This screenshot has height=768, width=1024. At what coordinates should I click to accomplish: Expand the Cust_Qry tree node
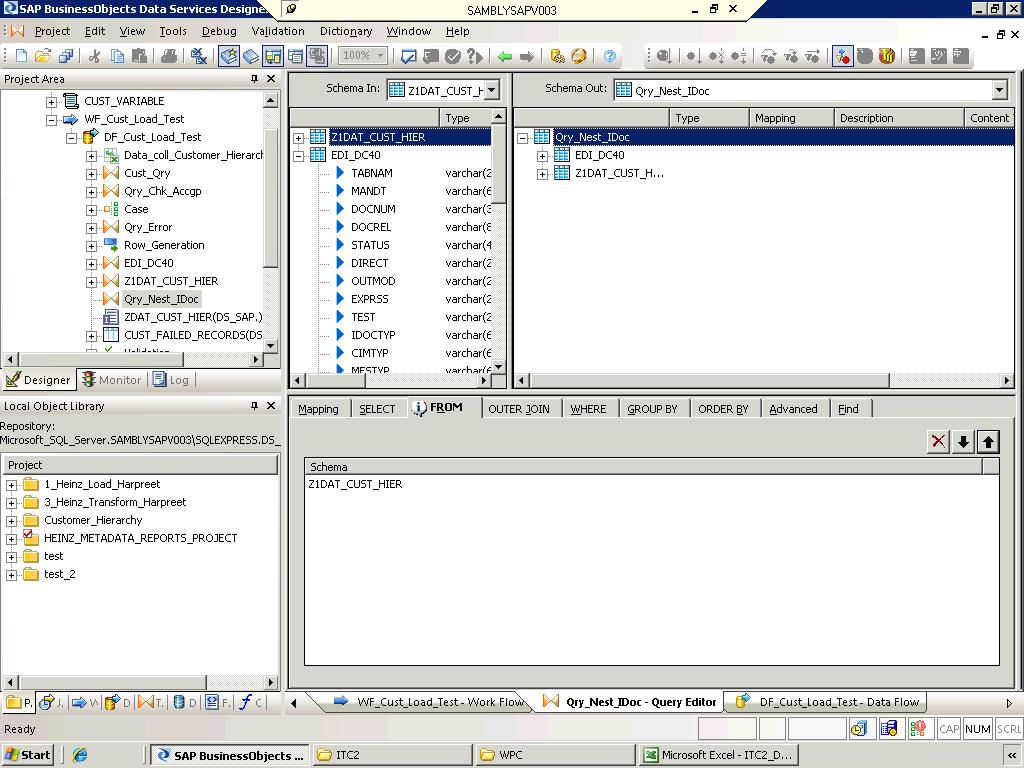coord(91,174)
